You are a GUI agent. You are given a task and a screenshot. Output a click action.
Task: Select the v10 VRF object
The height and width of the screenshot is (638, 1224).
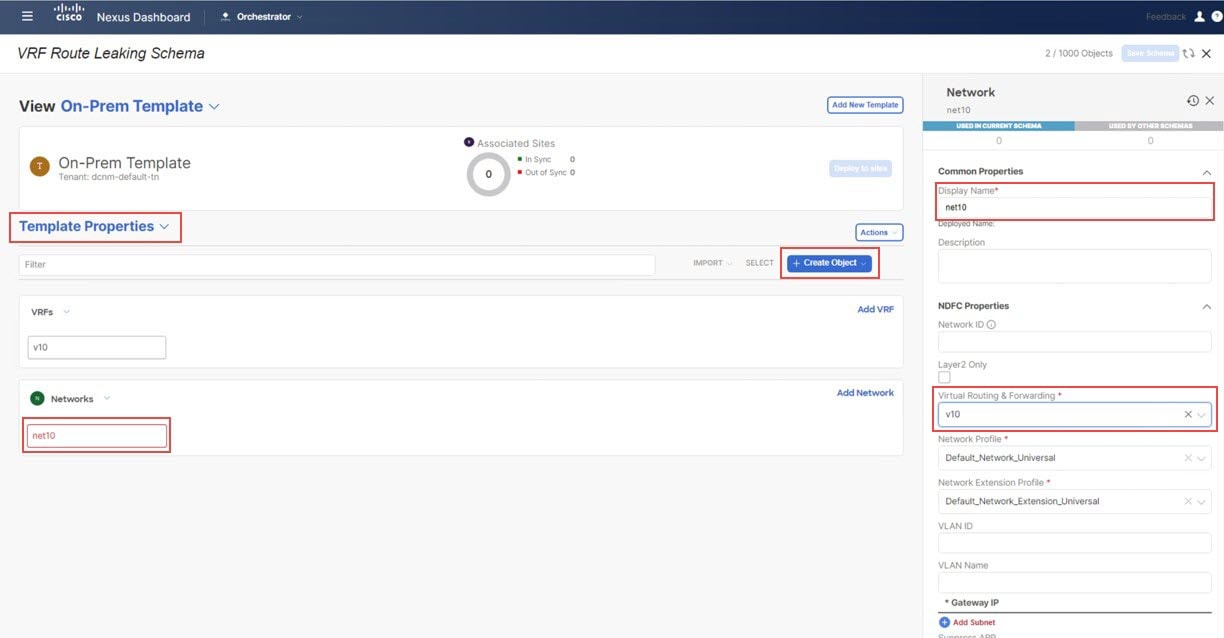click(x=97, y=347)
